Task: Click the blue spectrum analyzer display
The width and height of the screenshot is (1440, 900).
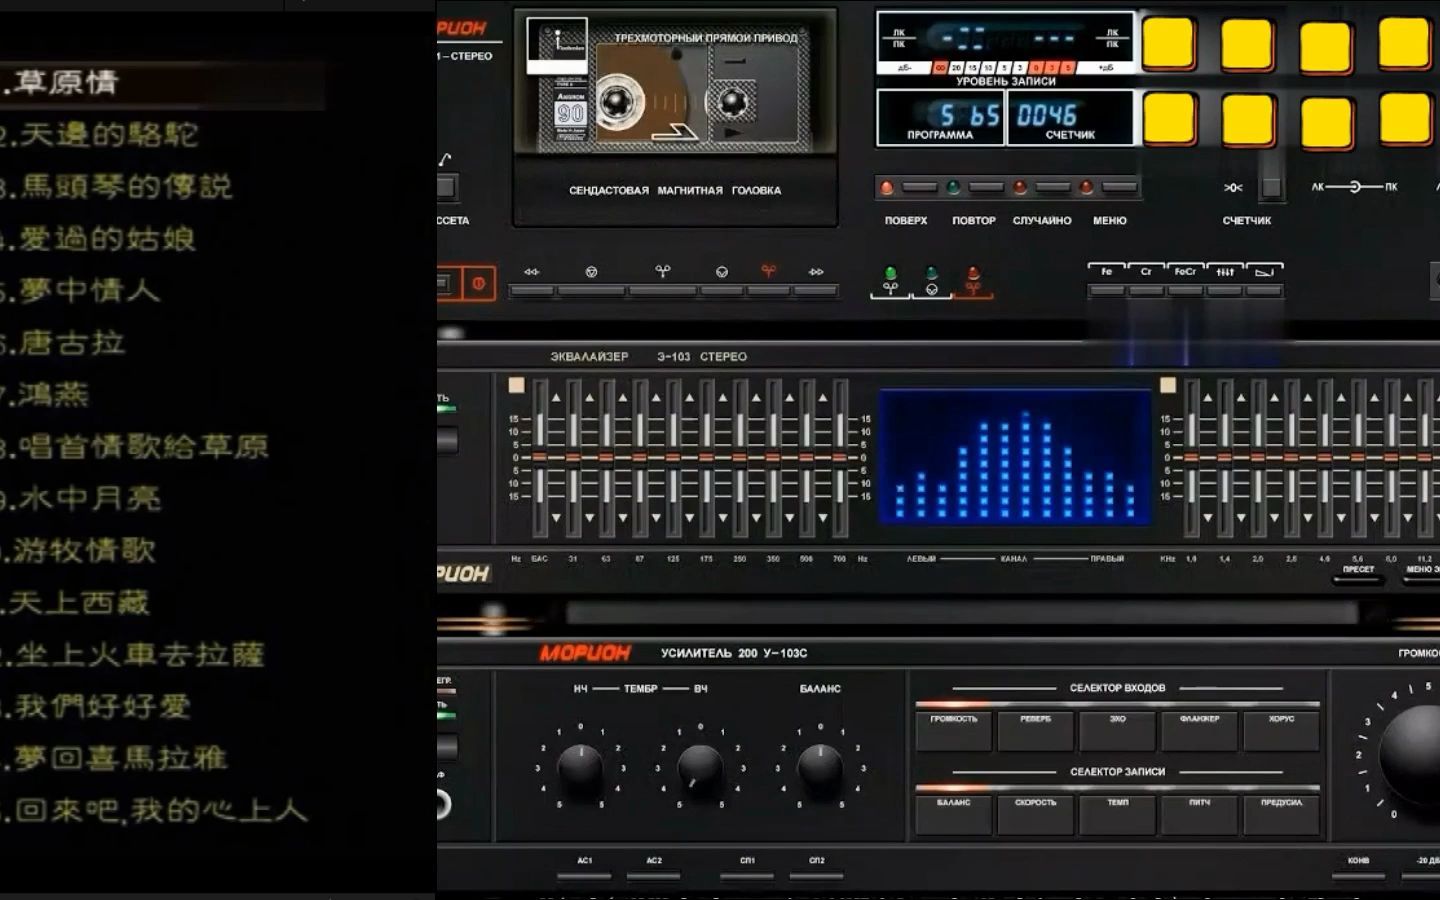Action: coord(1015,457)
